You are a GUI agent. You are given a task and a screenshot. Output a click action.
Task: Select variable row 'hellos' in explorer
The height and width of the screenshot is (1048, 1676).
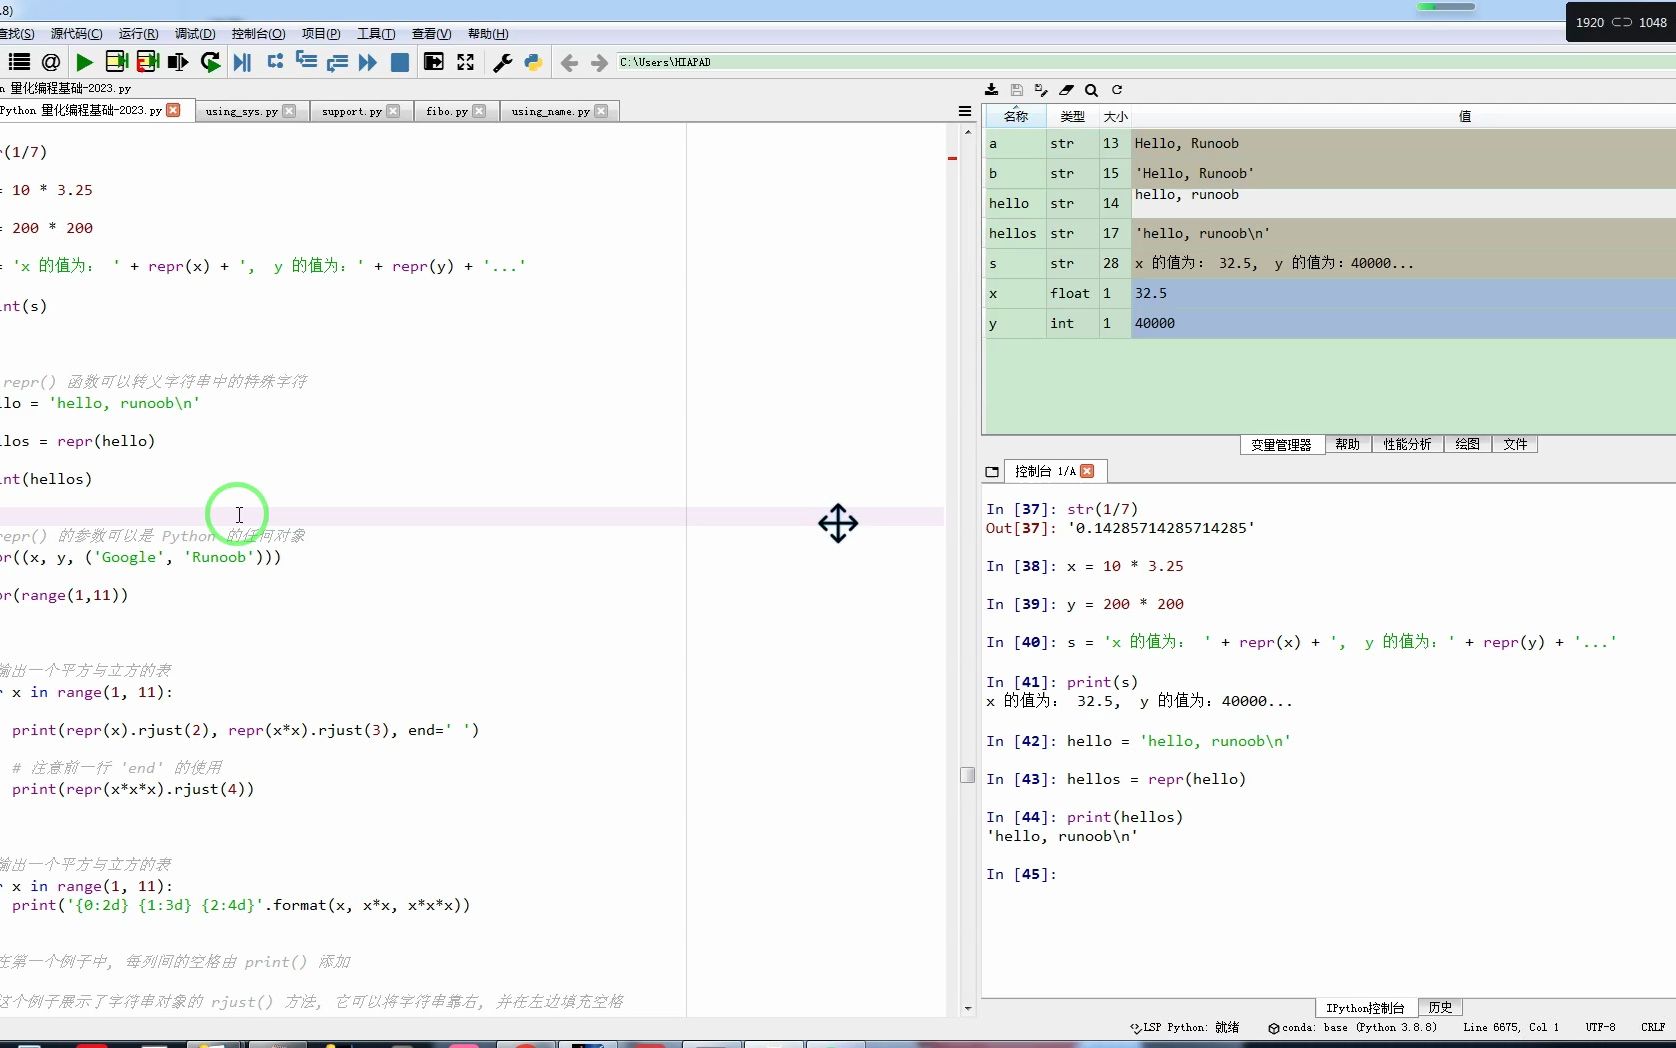1330,233
